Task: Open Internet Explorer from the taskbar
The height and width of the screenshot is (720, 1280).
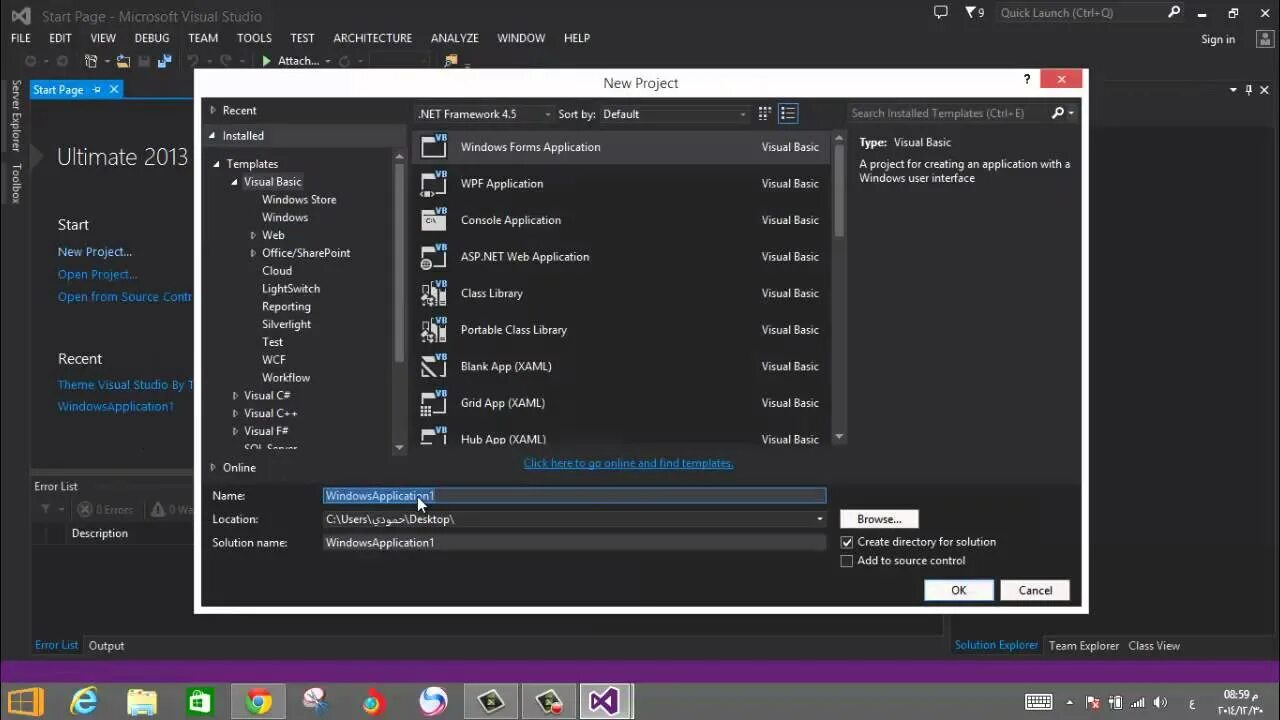Action: click(84, 702)
